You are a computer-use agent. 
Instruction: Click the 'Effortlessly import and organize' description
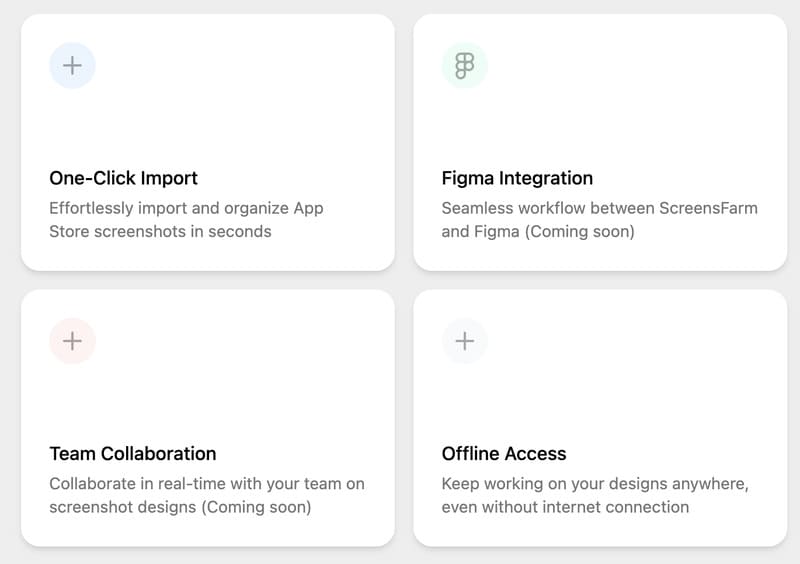tap(186, 208)
